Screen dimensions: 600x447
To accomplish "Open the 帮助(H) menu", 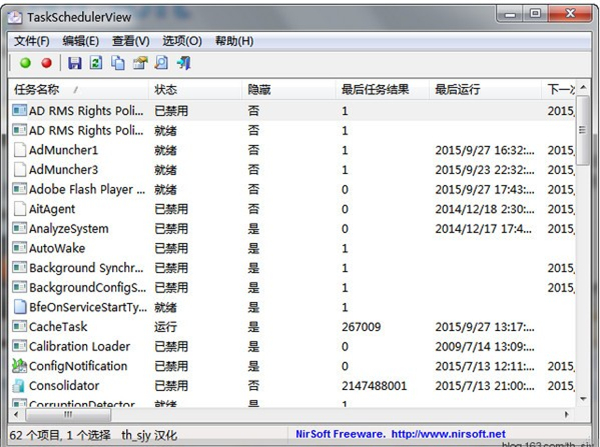I will click(x=234, y=41).
